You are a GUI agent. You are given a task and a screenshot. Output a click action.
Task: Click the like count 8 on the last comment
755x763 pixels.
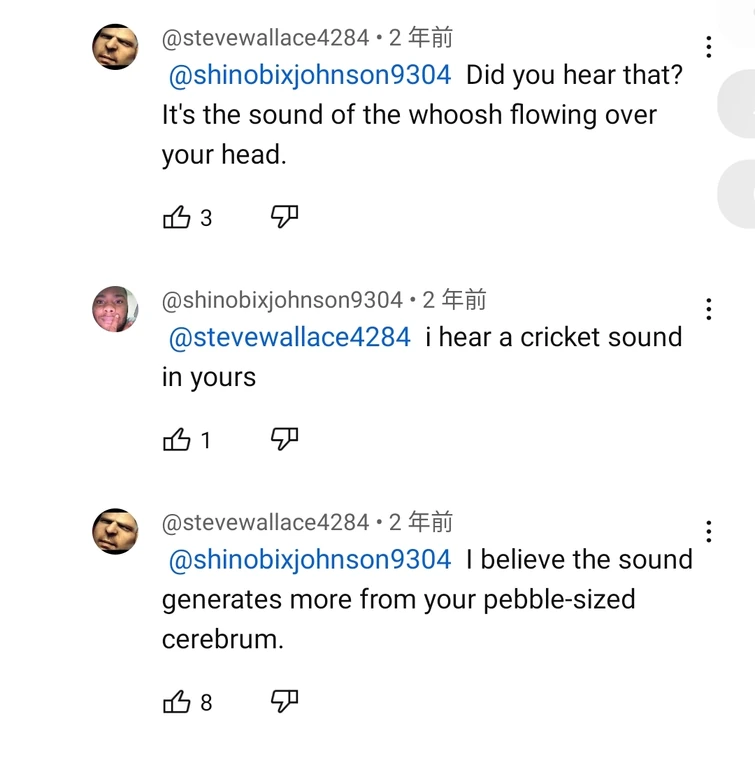[206, 703]
